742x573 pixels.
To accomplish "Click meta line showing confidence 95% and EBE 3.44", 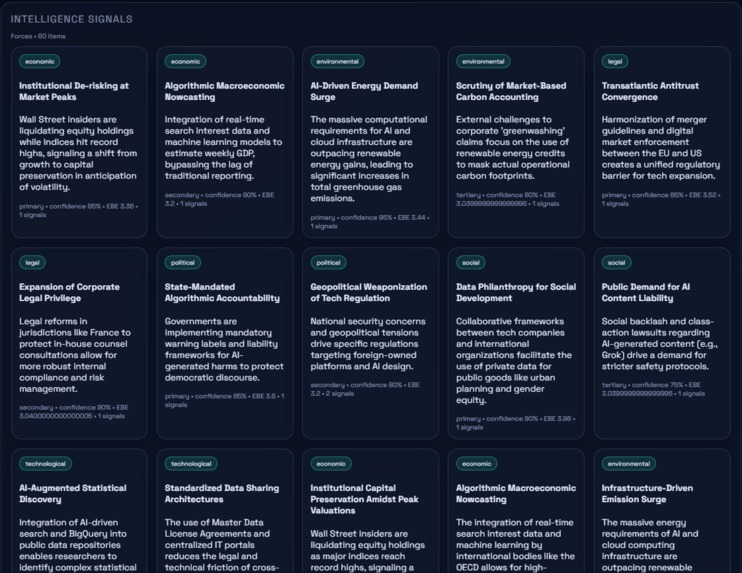I will [x=370, y=222].
